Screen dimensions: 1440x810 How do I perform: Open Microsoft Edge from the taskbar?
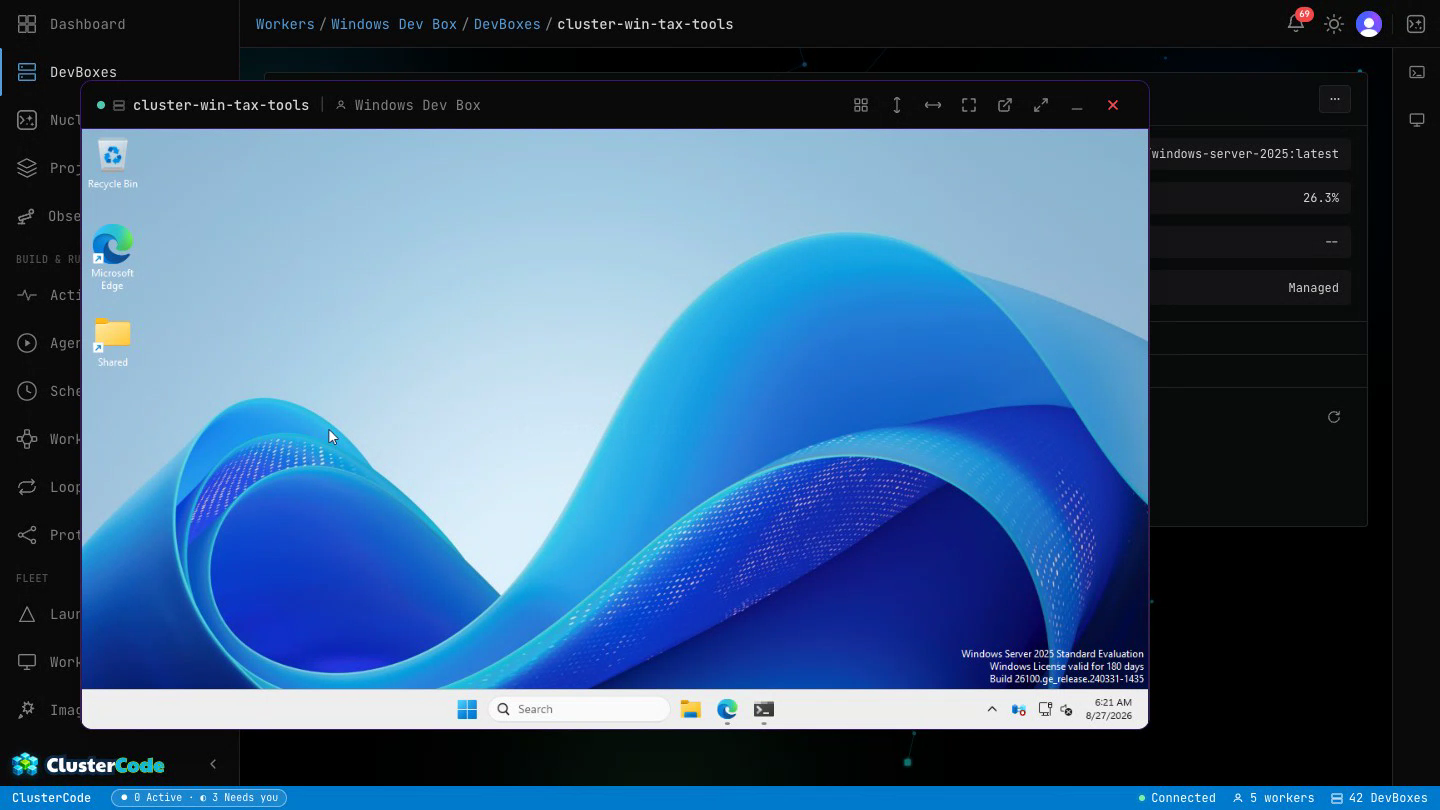727,709
